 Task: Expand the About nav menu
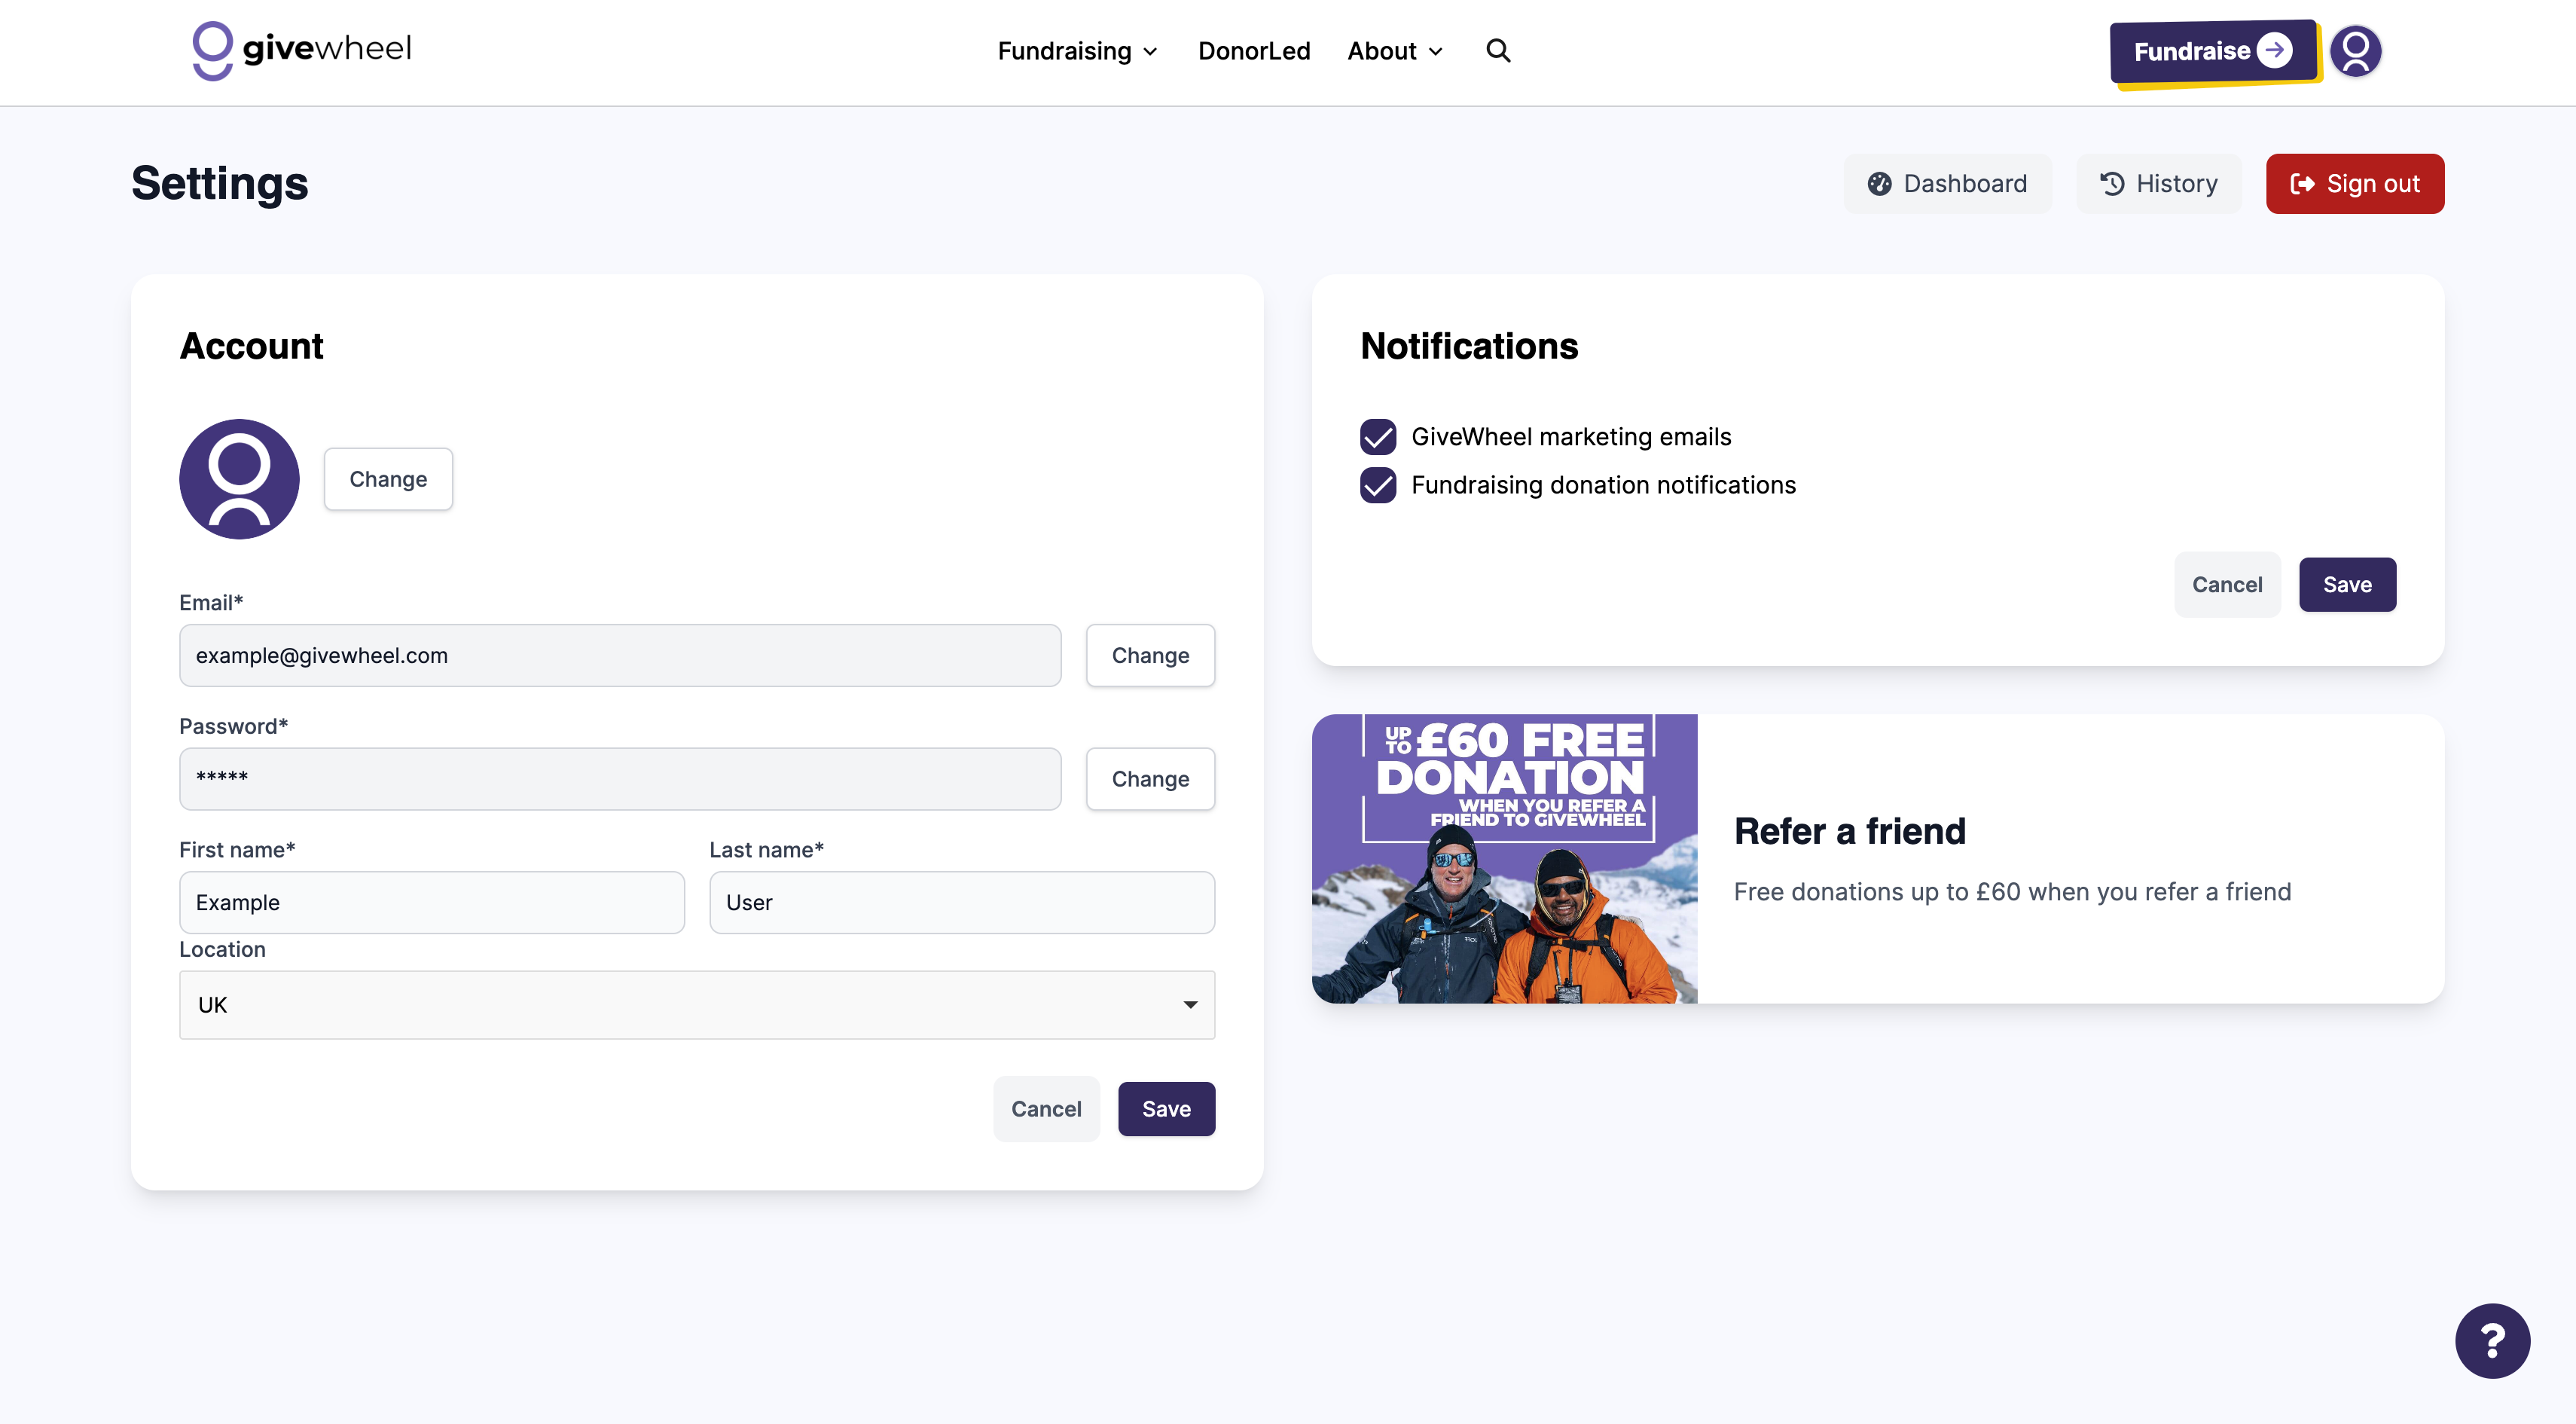[x=1394, y=51]
